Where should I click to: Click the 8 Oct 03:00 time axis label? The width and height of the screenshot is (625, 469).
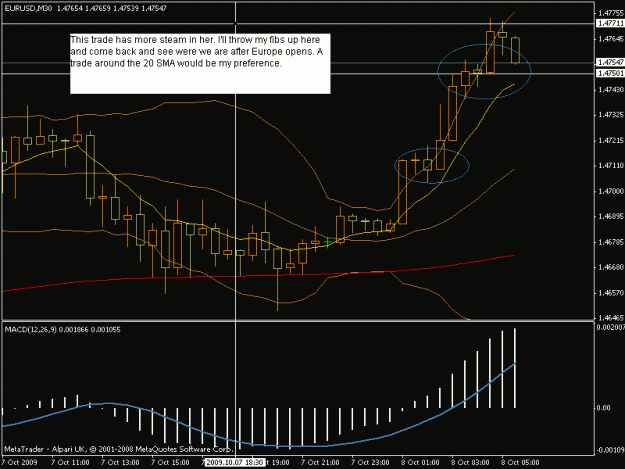pyautogui.click(x=470, y=462)
